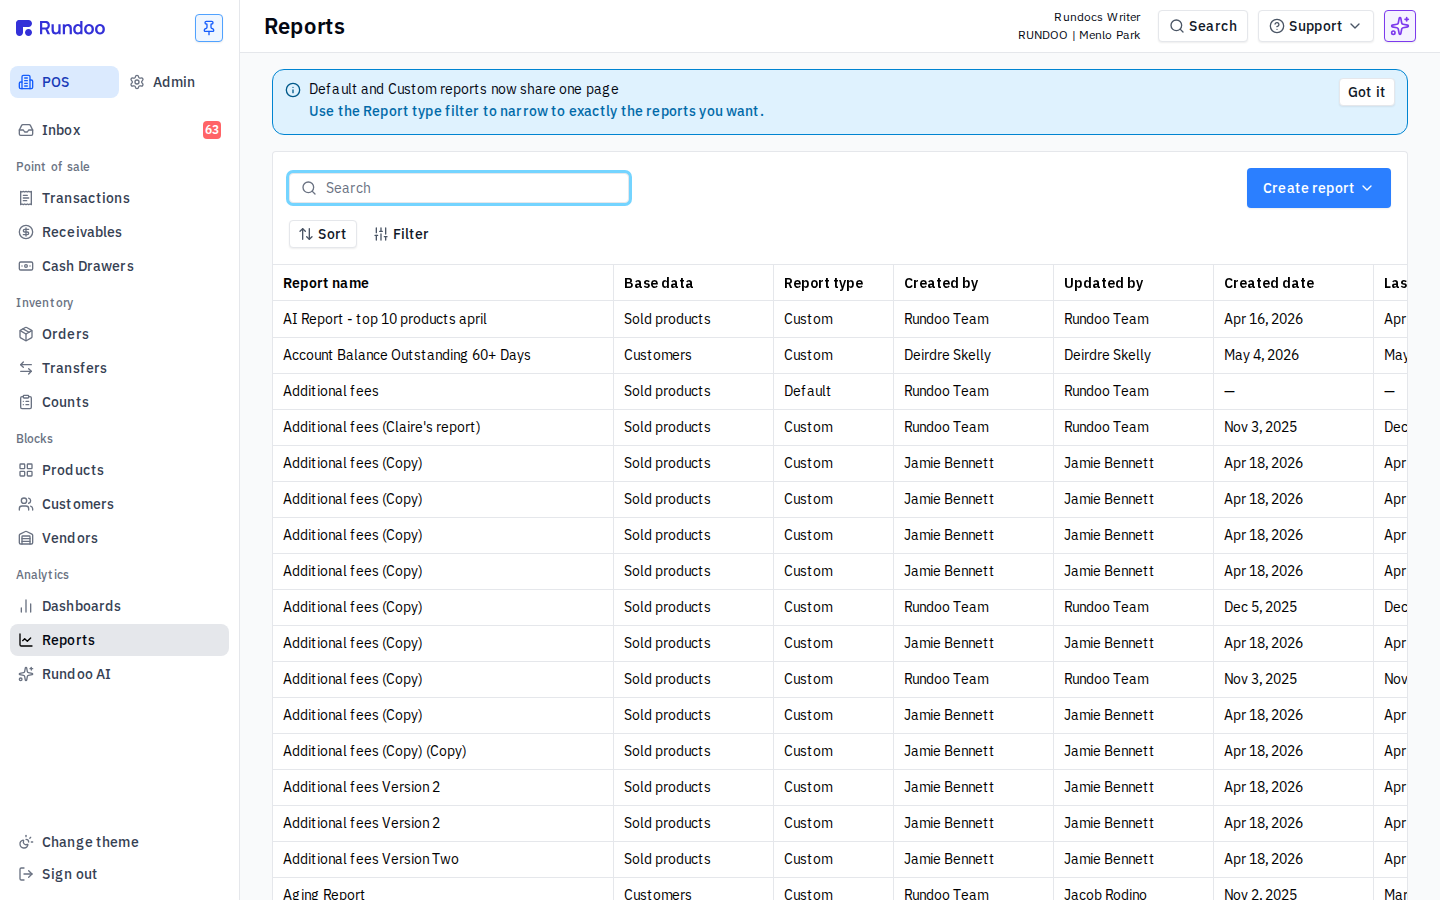1440x900 pixels.
Task: Open the Create report dropdown
Action: [1318, 188]
